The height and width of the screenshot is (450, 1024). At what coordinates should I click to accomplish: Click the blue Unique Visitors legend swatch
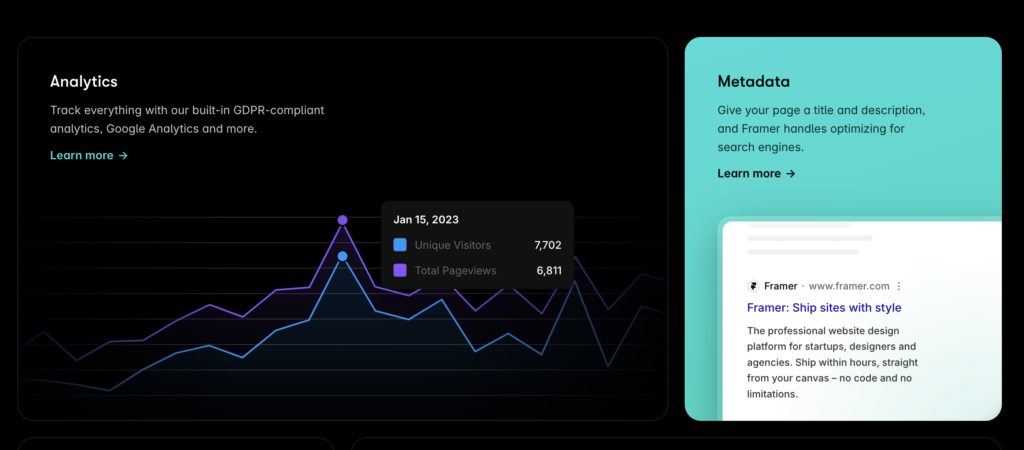click(400, 245)
